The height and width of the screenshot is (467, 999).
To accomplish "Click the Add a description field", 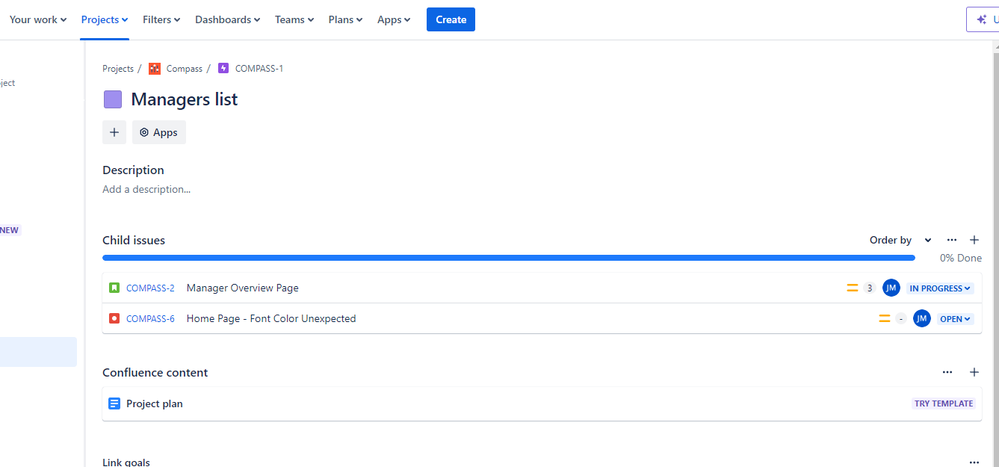I will (147, 189).
